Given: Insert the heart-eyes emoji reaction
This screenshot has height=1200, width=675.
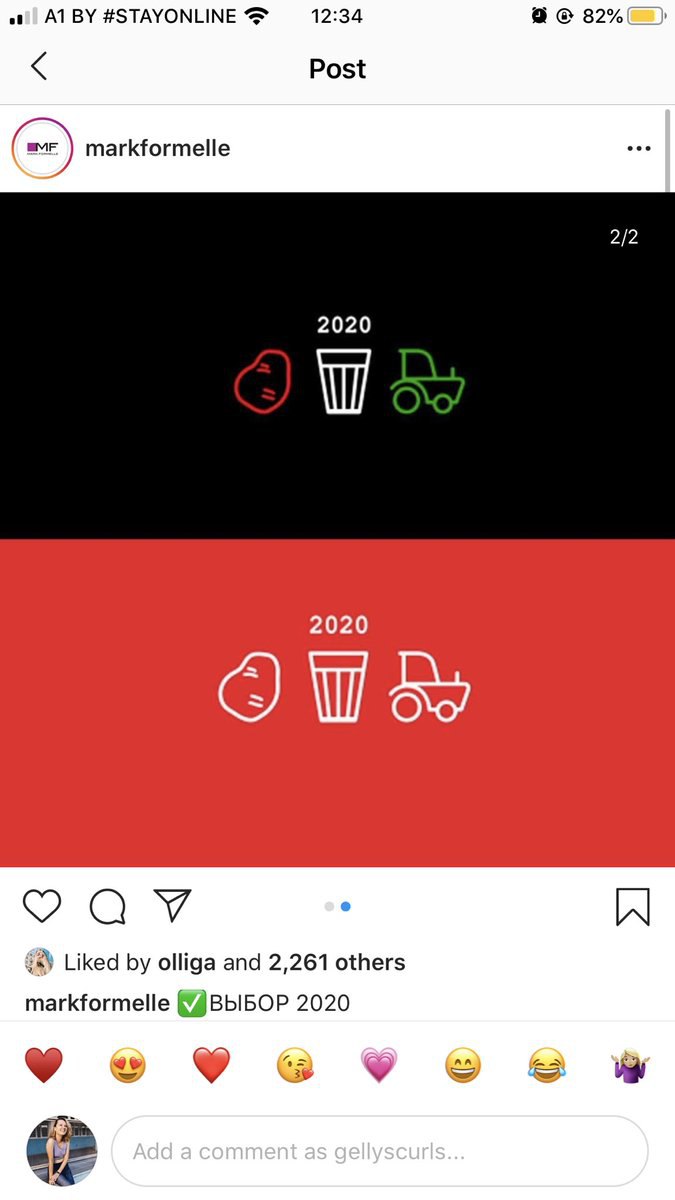Looking at the screenshot, I should (127, 1065).
